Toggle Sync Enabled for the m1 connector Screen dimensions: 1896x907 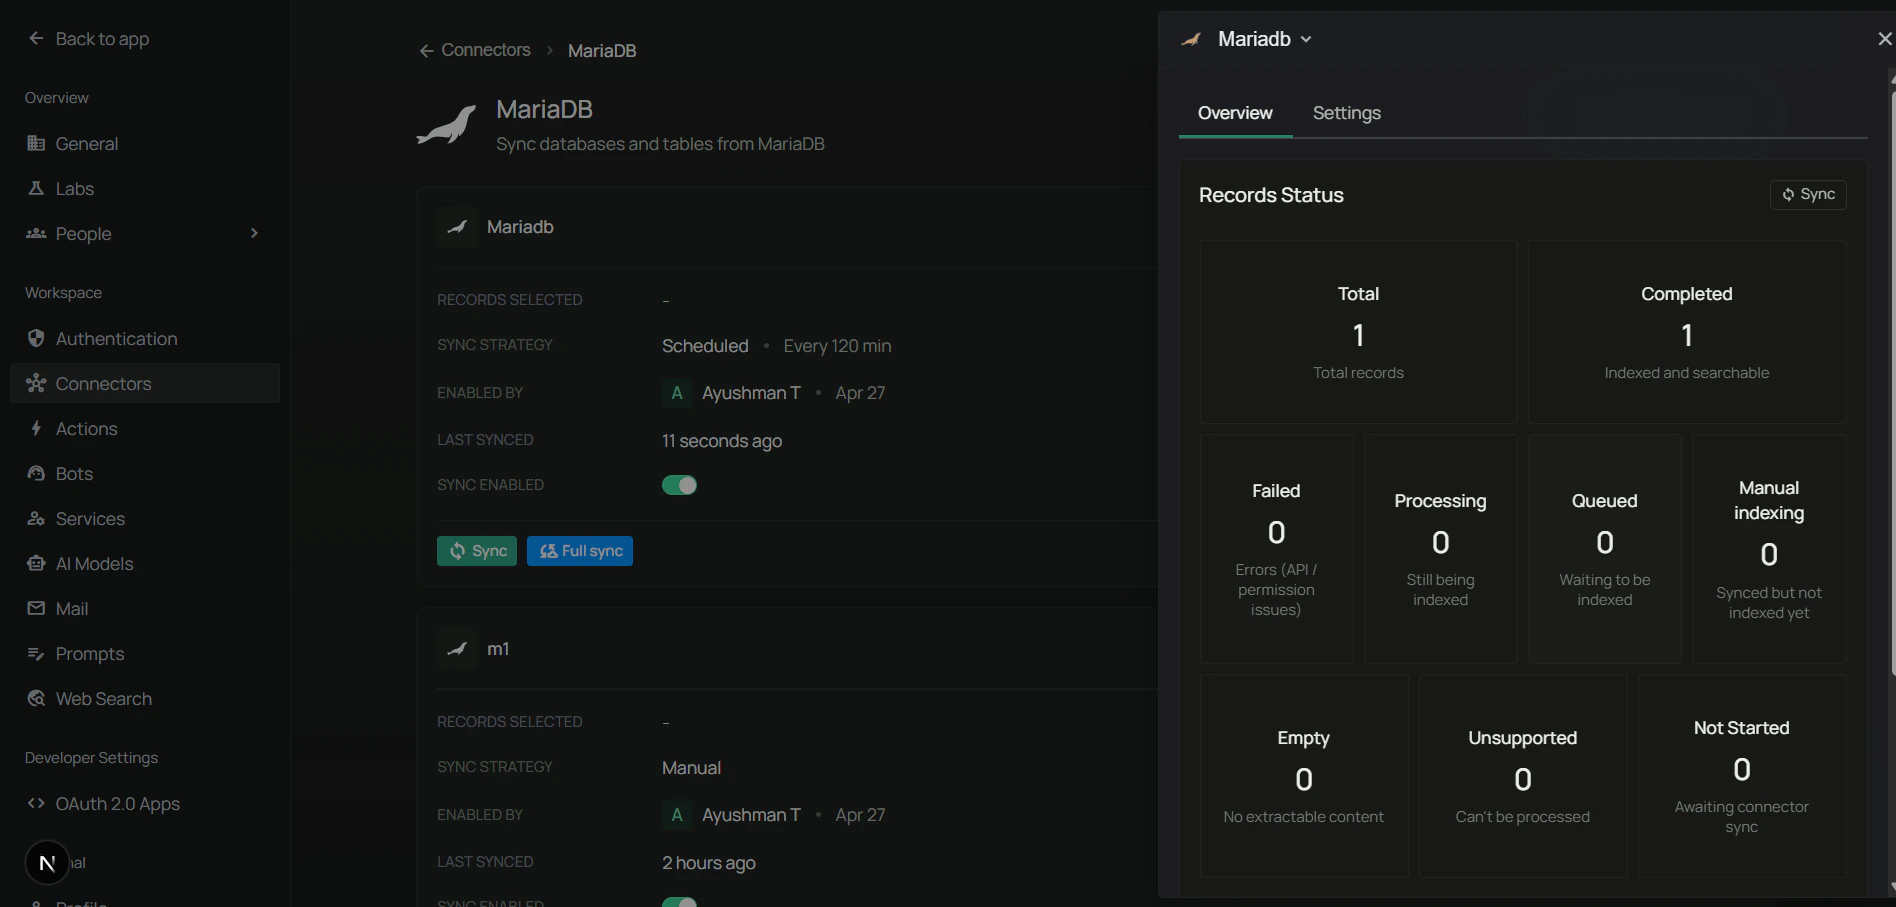pos(679,901)
